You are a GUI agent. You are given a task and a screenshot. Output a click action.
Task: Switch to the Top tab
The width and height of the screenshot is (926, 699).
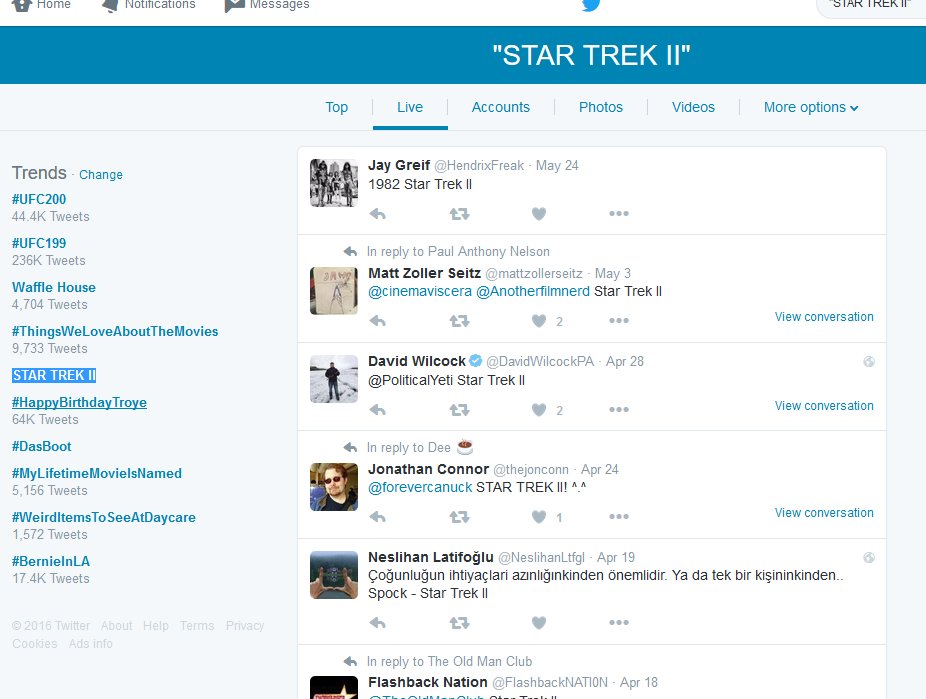pos(337,107)
